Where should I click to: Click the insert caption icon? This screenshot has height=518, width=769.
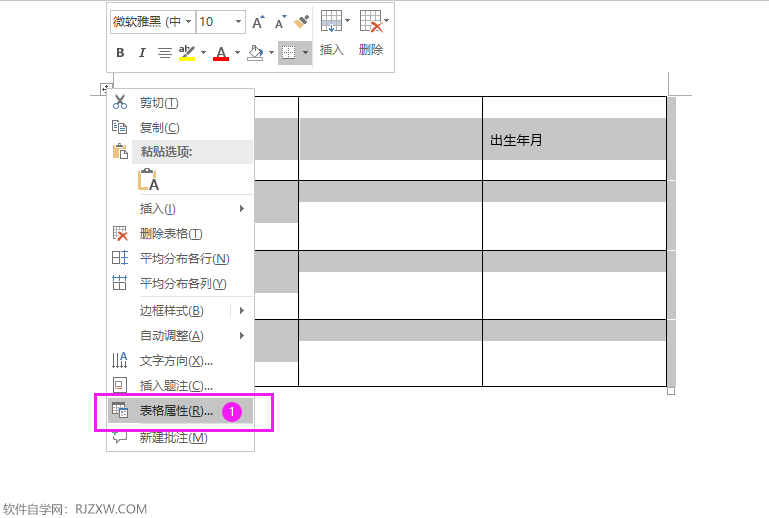pyautogui.click(x=120, y=385)
